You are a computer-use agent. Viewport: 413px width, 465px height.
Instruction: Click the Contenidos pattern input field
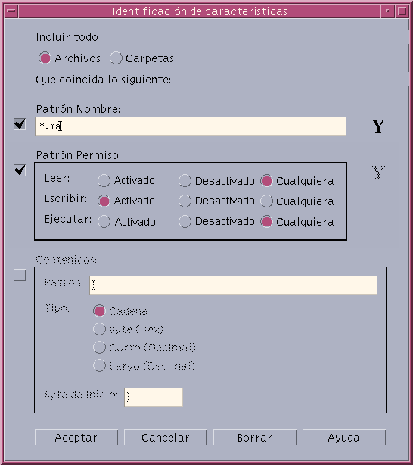[x=233, y=285]
